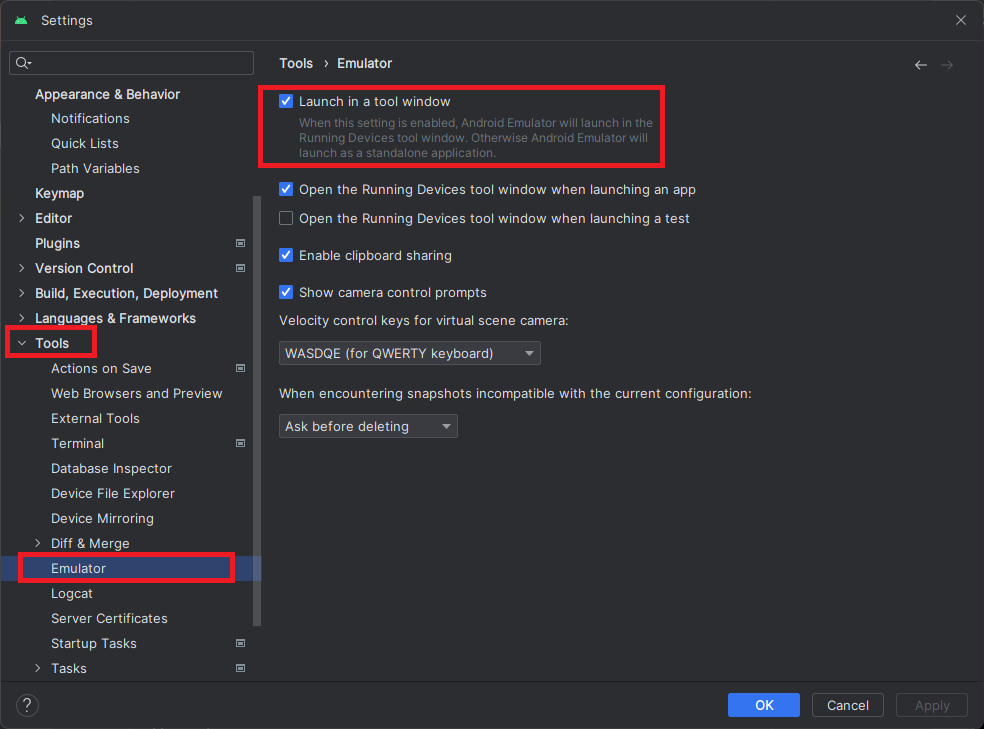Expand the Version Control tree node

[x=22, y=268]
